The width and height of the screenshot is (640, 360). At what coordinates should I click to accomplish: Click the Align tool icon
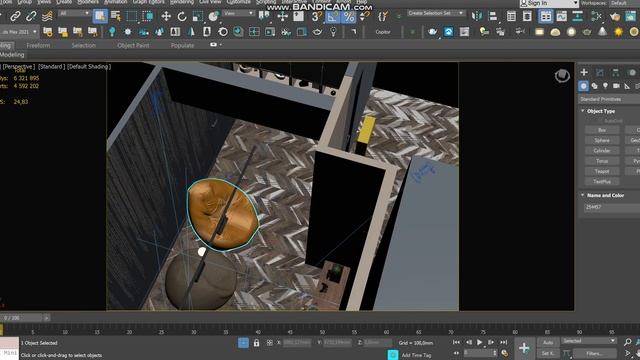click(x=493, y=16)
